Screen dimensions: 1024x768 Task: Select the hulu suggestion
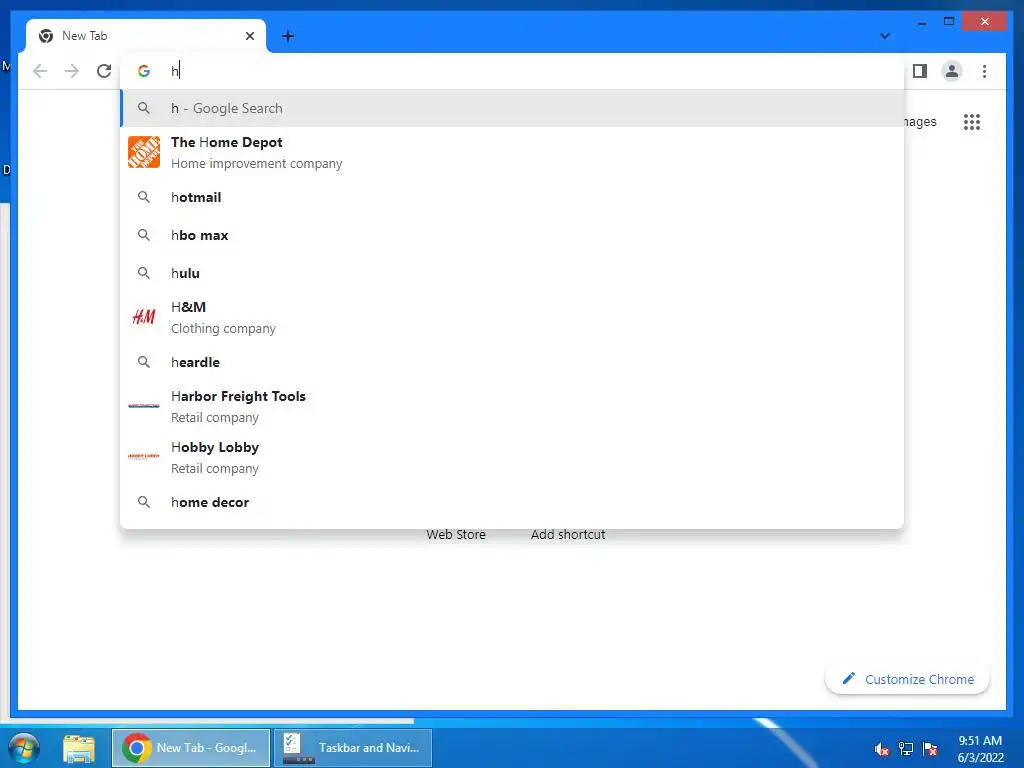[x=513, y=273]
